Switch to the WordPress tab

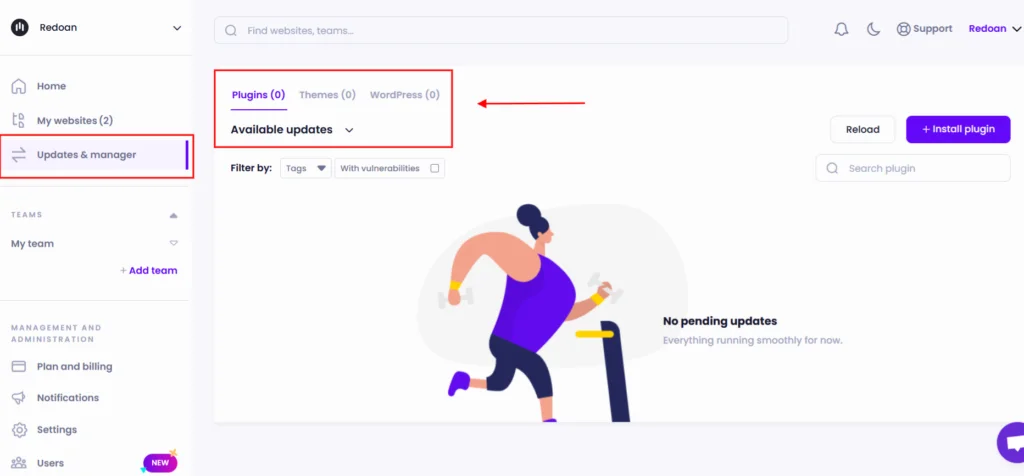click(x=405, y=95)
